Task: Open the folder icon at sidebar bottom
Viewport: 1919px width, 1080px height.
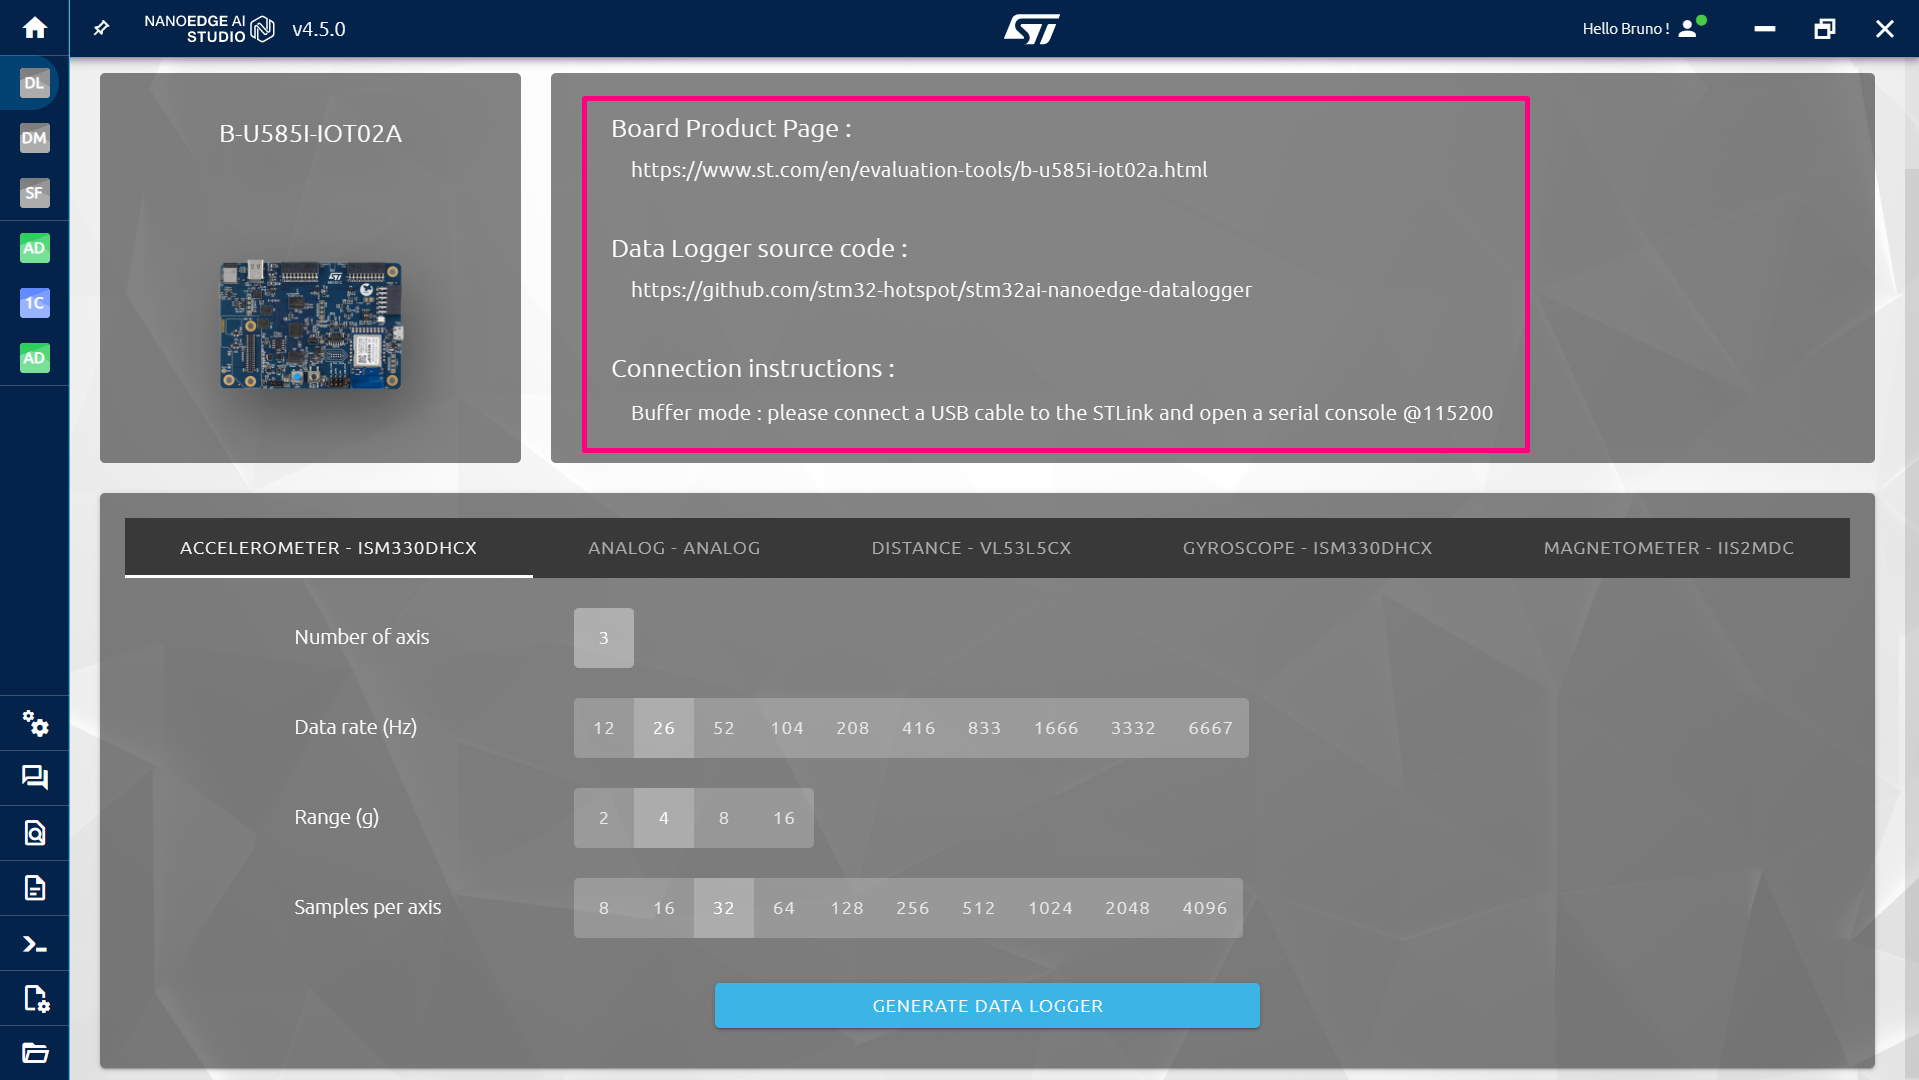Action: [x=35, y=1053]
